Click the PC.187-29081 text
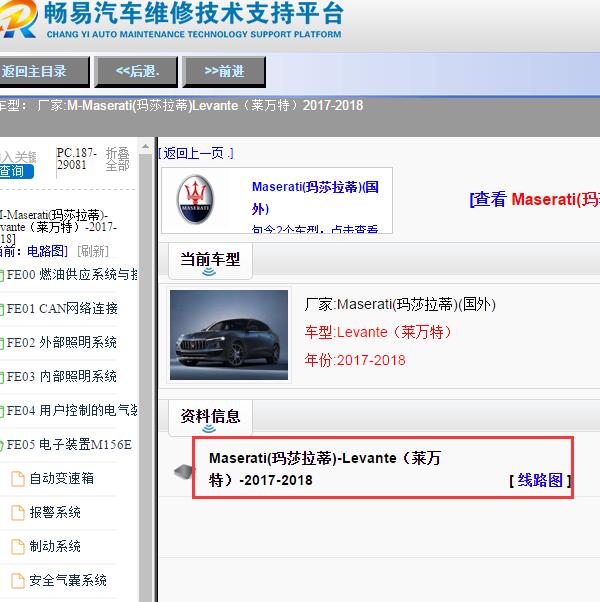Image resolution: width=600 pixels, height=602 pixels. point(76,159)
